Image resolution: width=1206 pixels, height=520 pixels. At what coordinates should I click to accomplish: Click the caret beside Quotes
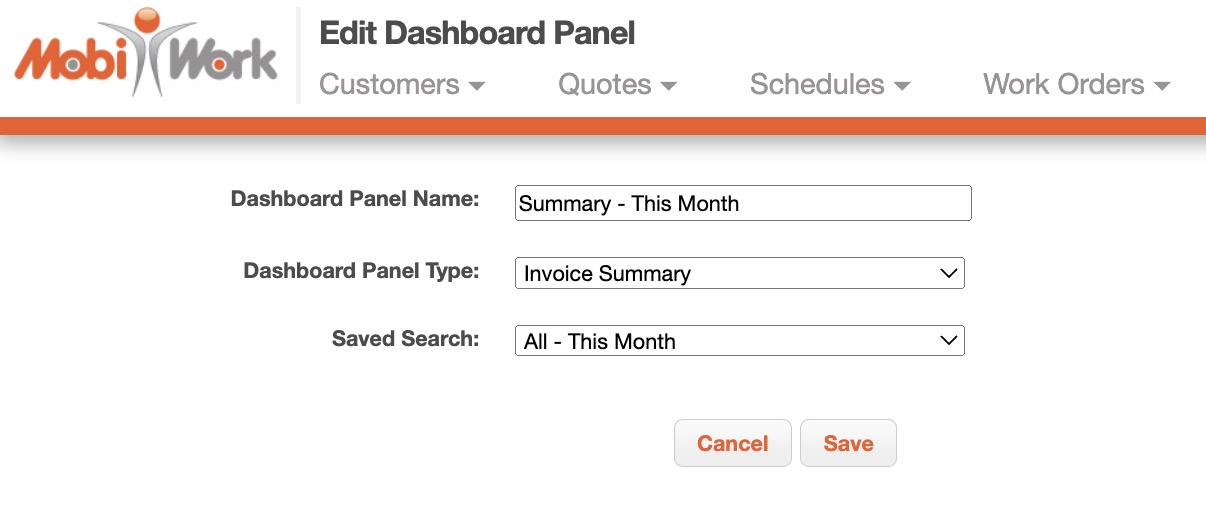coord(669,87)
